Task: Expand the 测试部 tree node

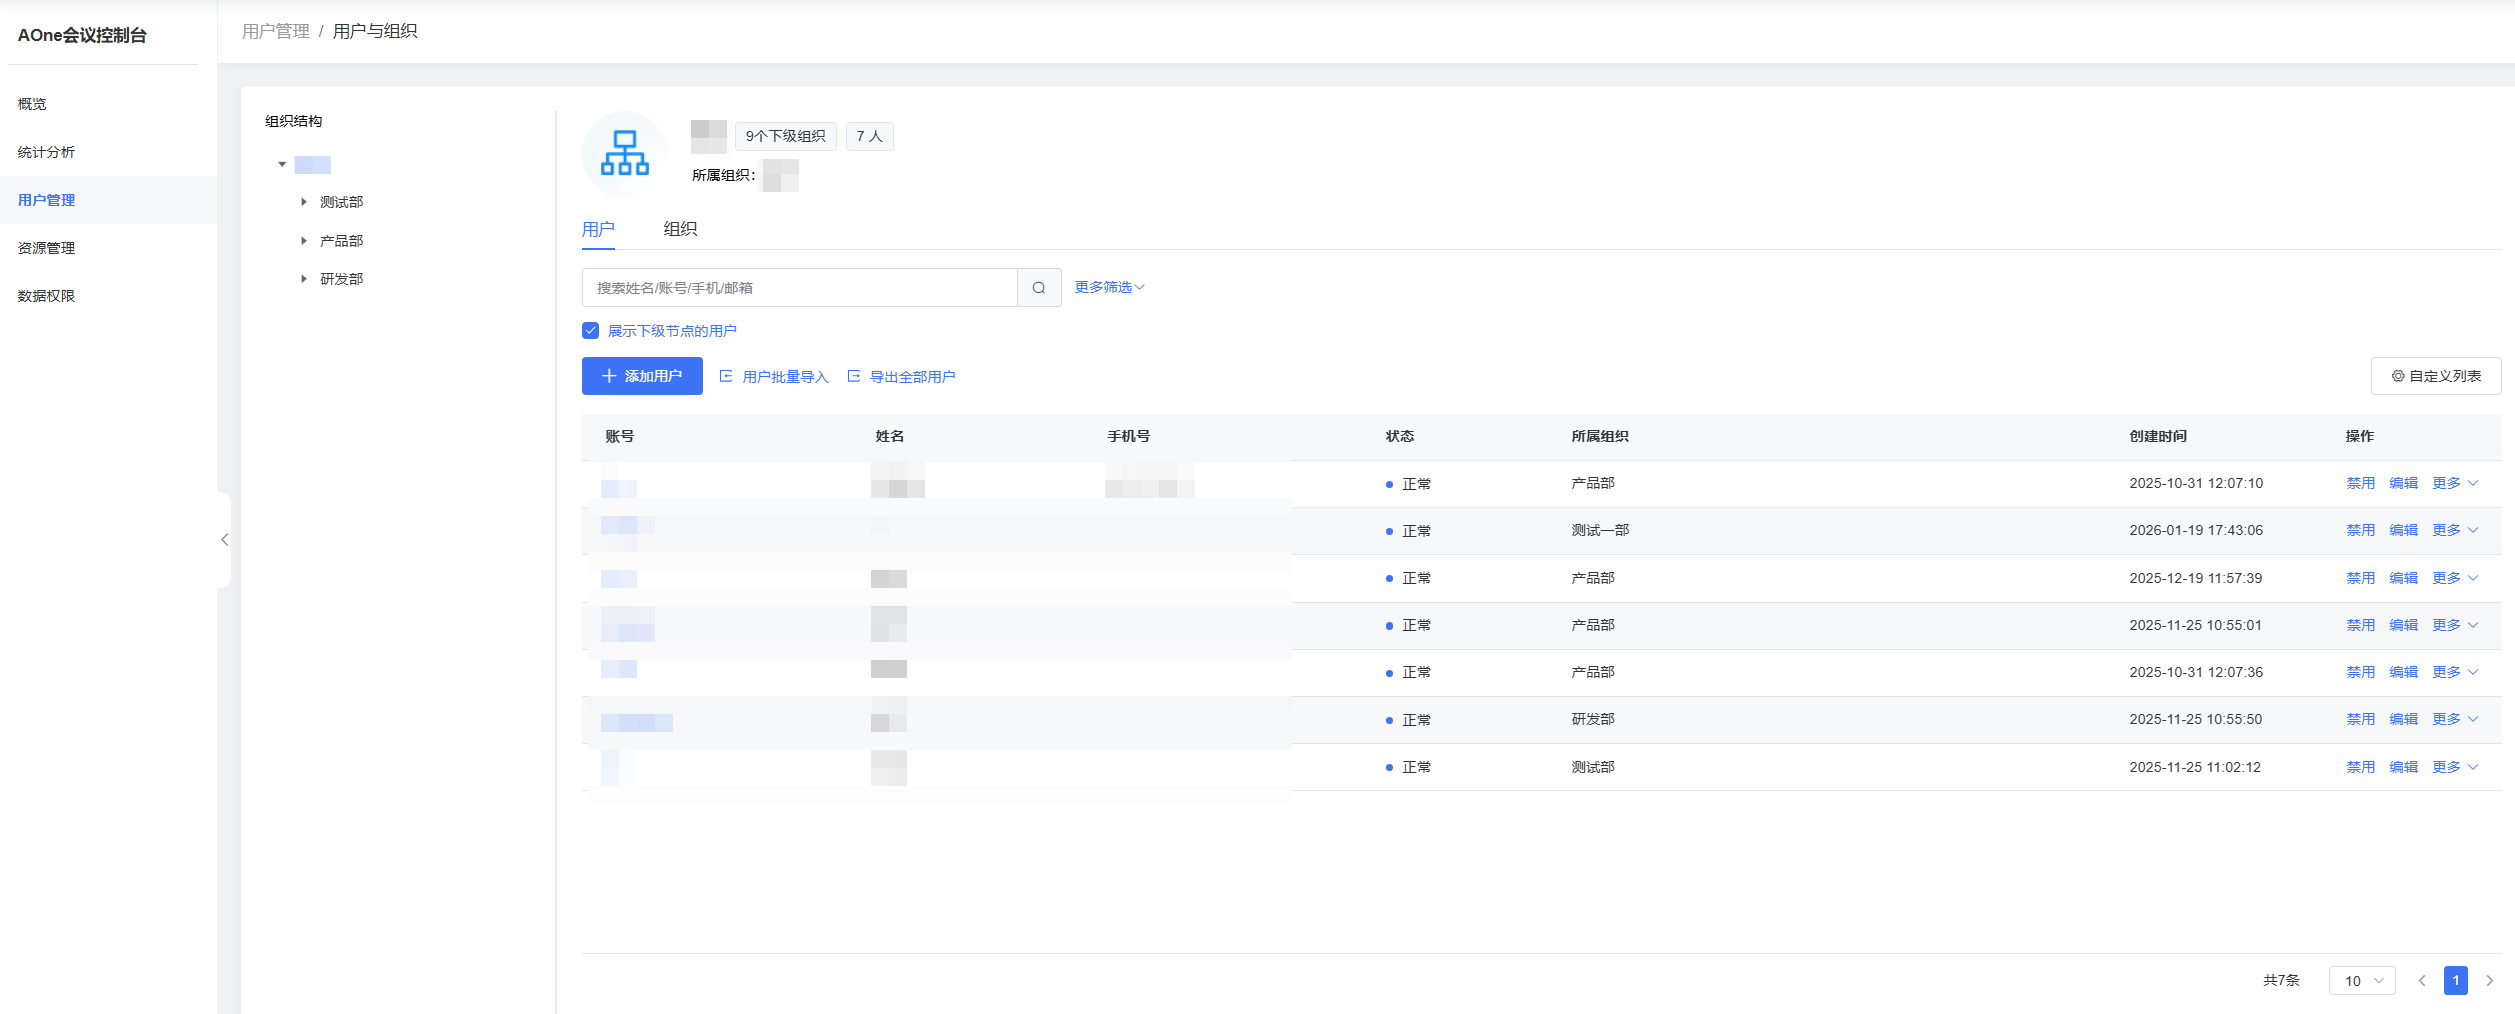Action: (304, 202)
